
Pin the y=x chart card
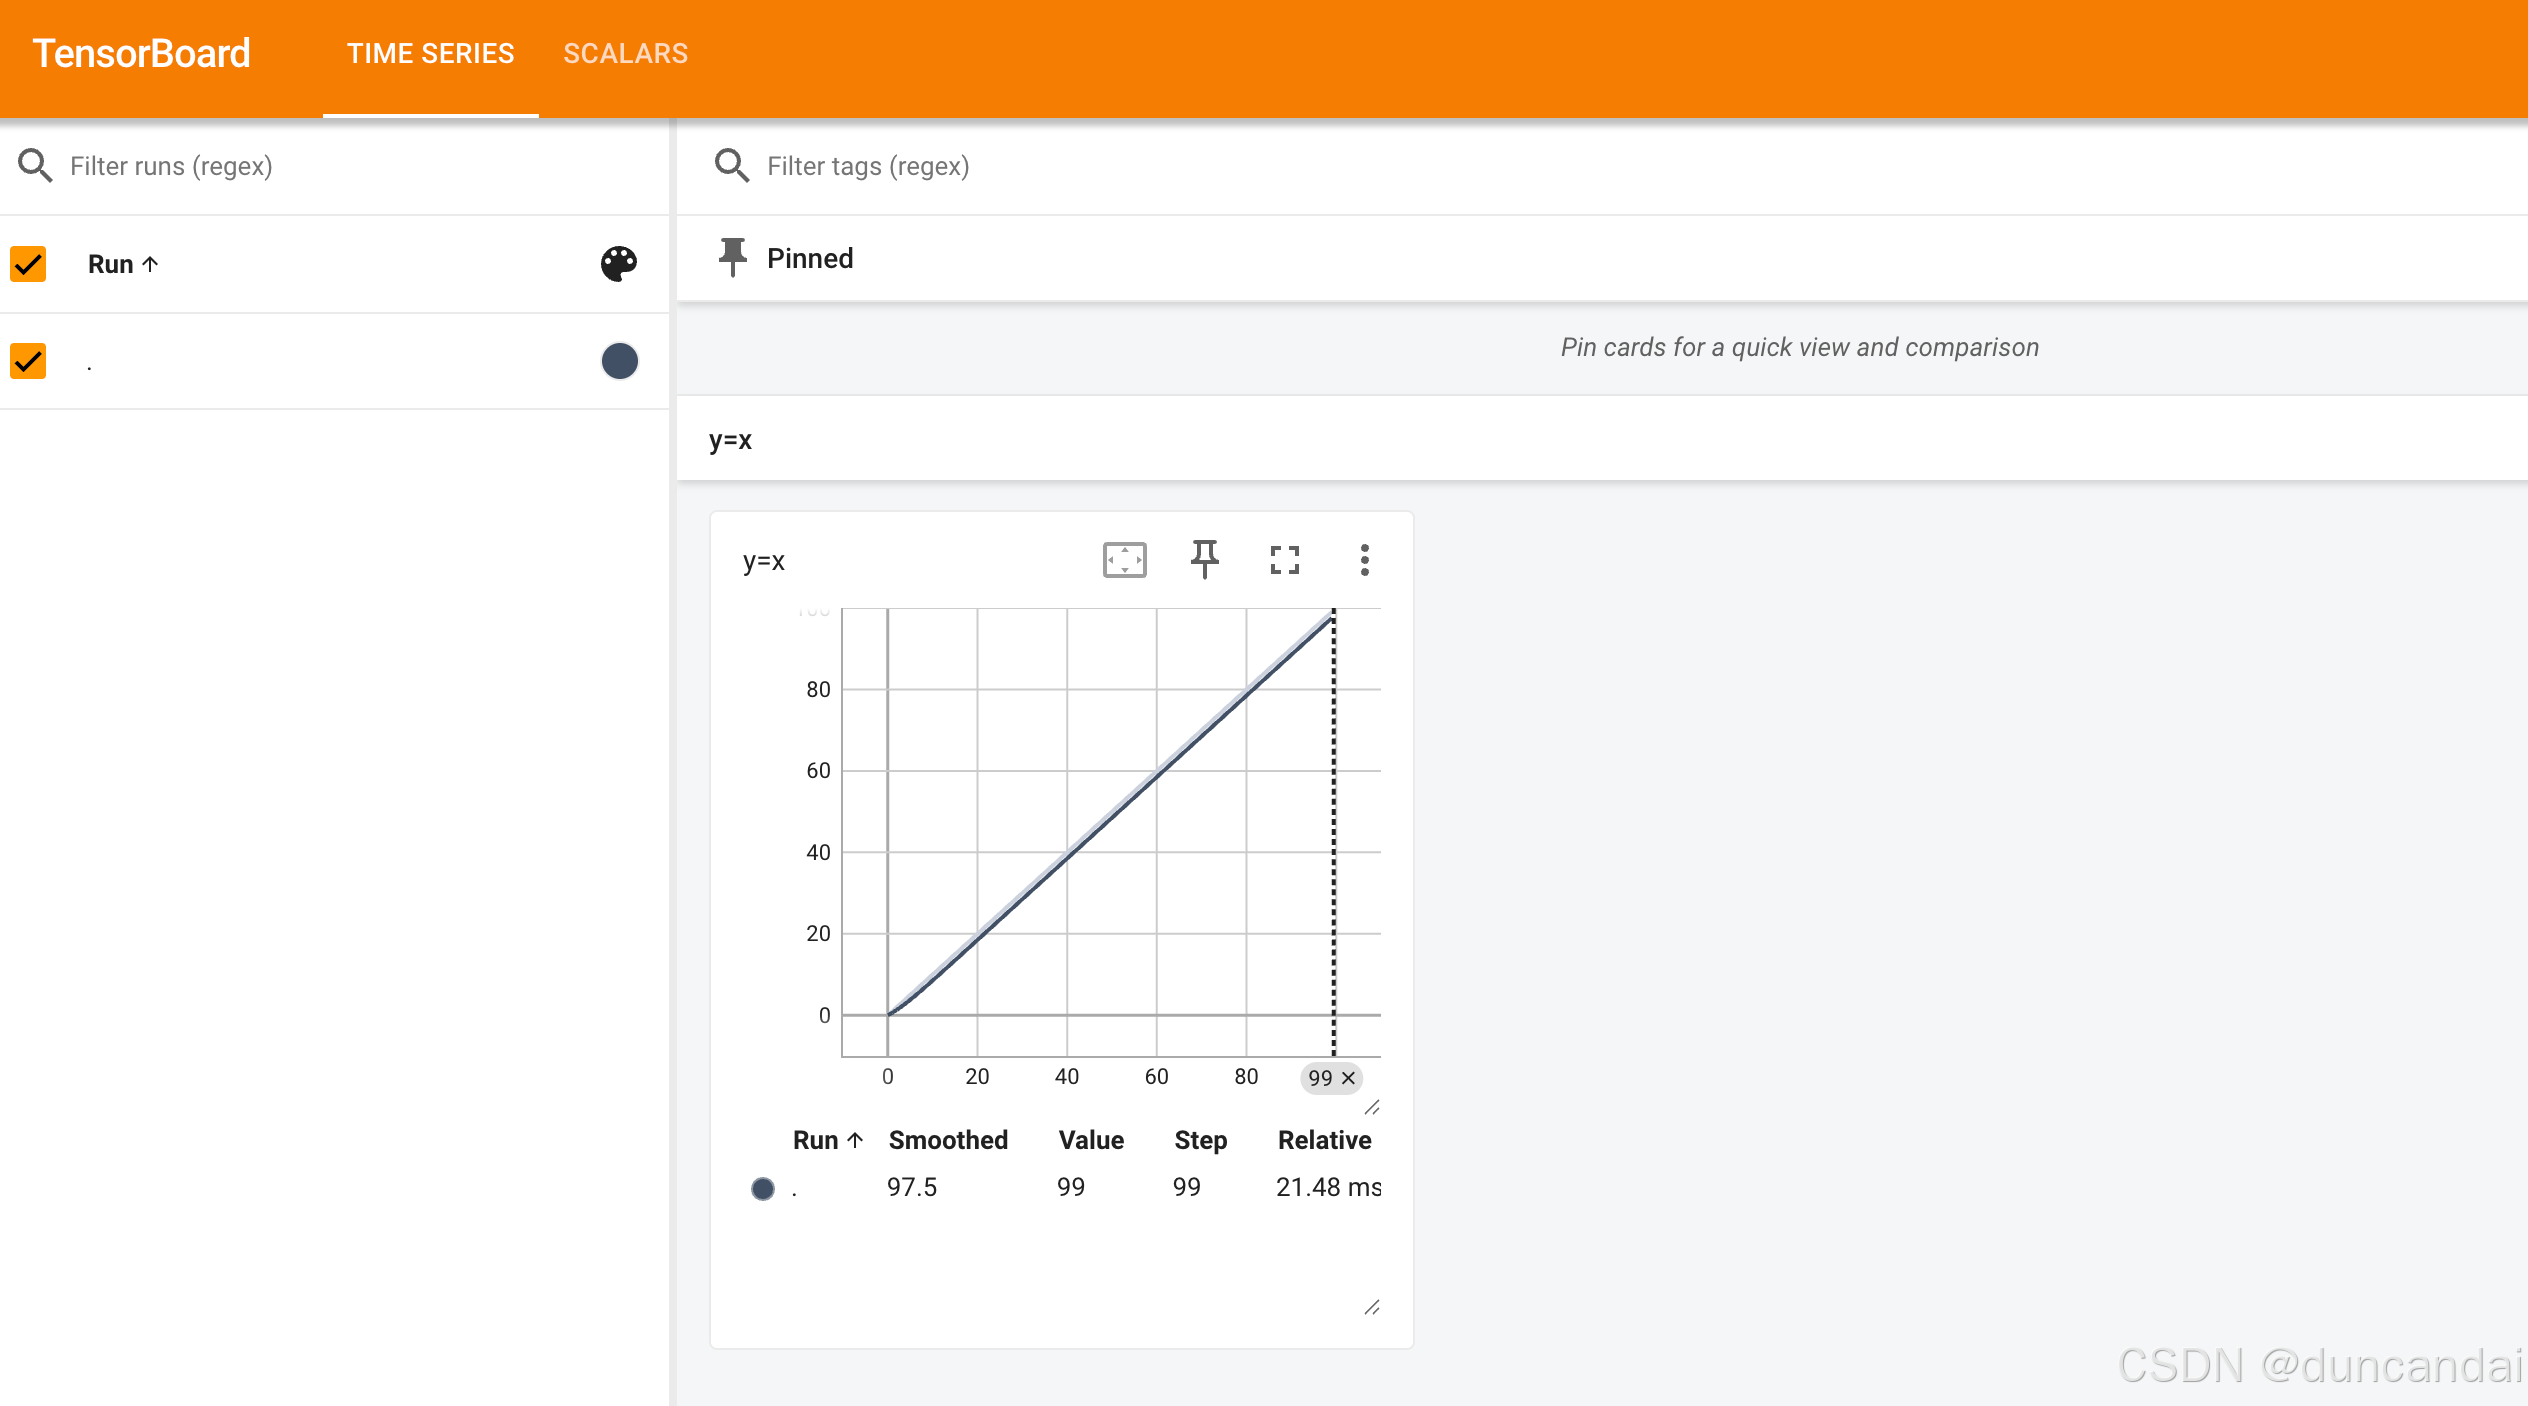1204,560
